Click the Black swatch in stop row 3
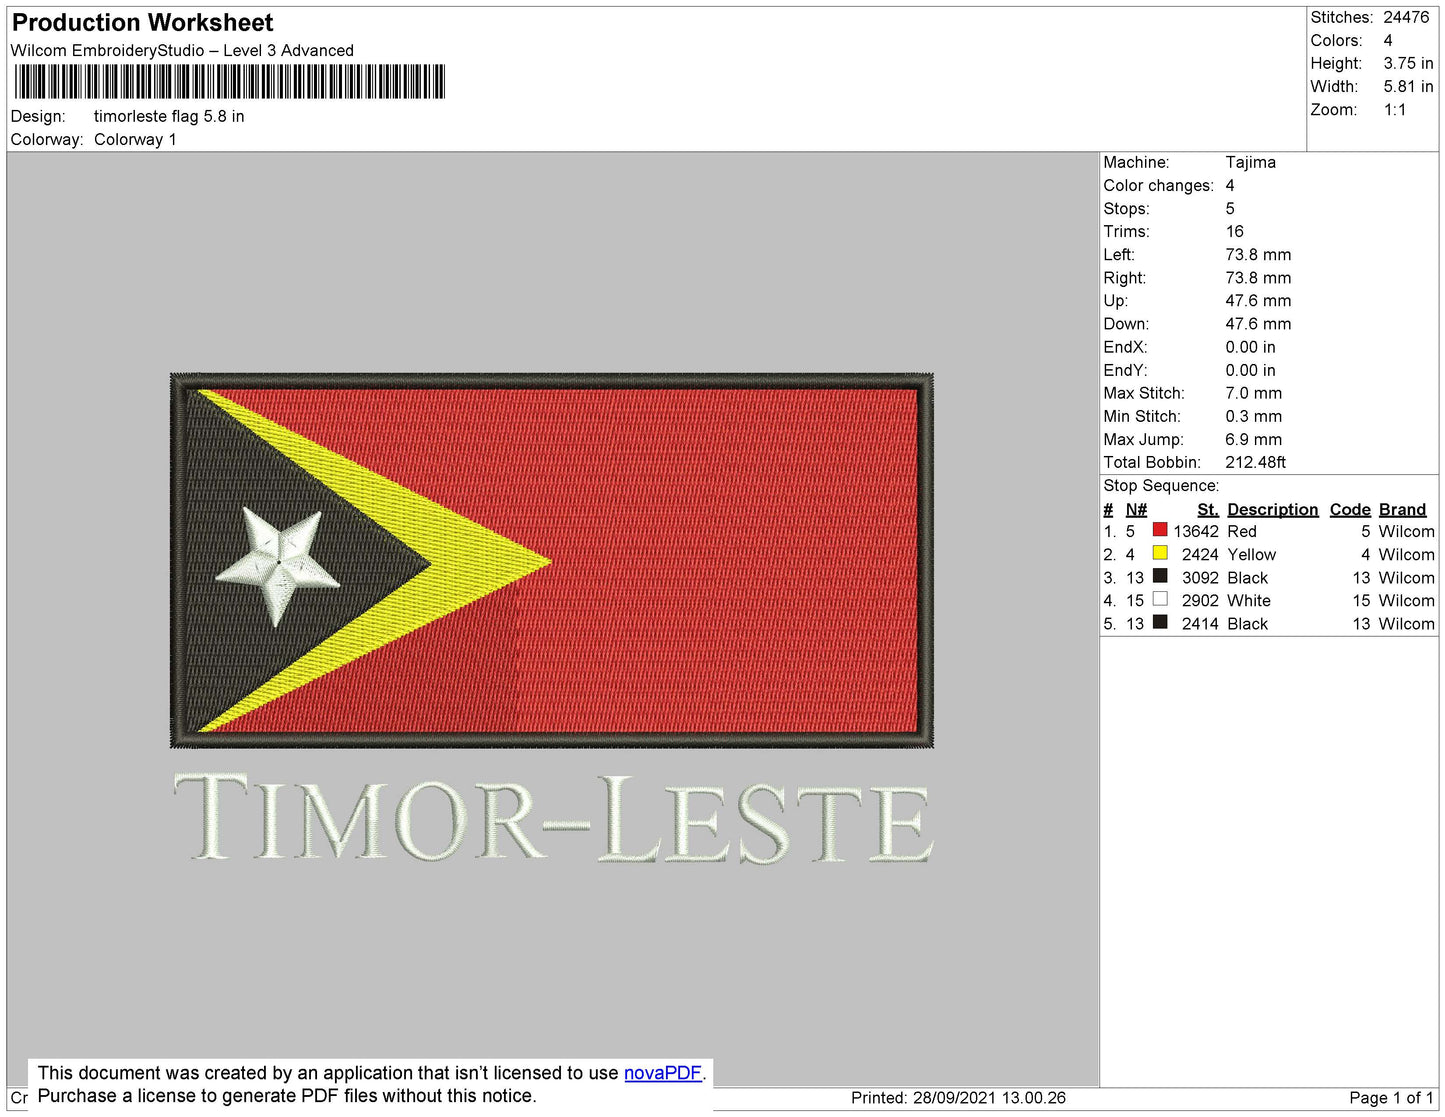This screenshot has width=1445, height=1117. tap(1160, 576)
